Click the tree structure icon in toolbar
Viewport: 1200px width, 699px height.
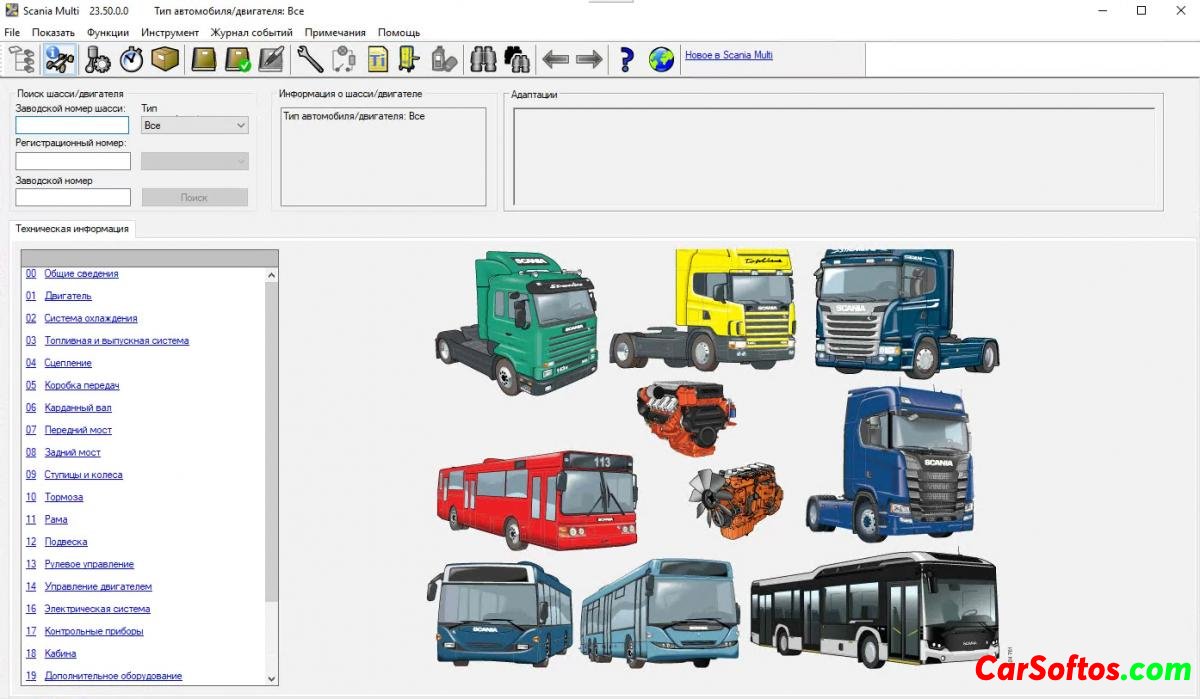24,60
